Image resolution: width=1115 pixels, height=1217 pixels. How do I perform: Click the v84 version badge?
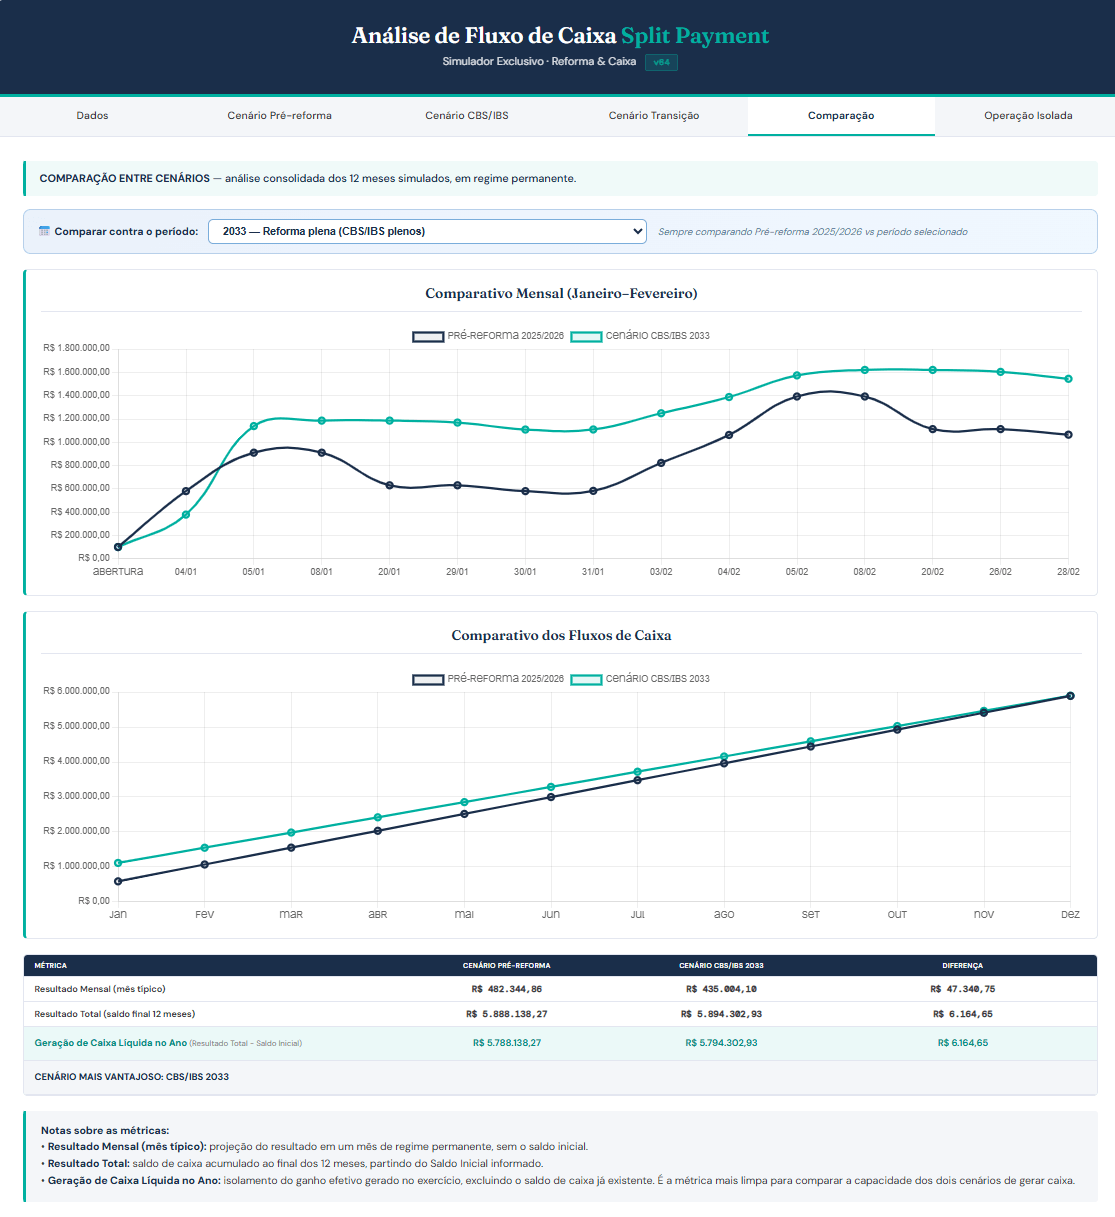click(661, 62)
